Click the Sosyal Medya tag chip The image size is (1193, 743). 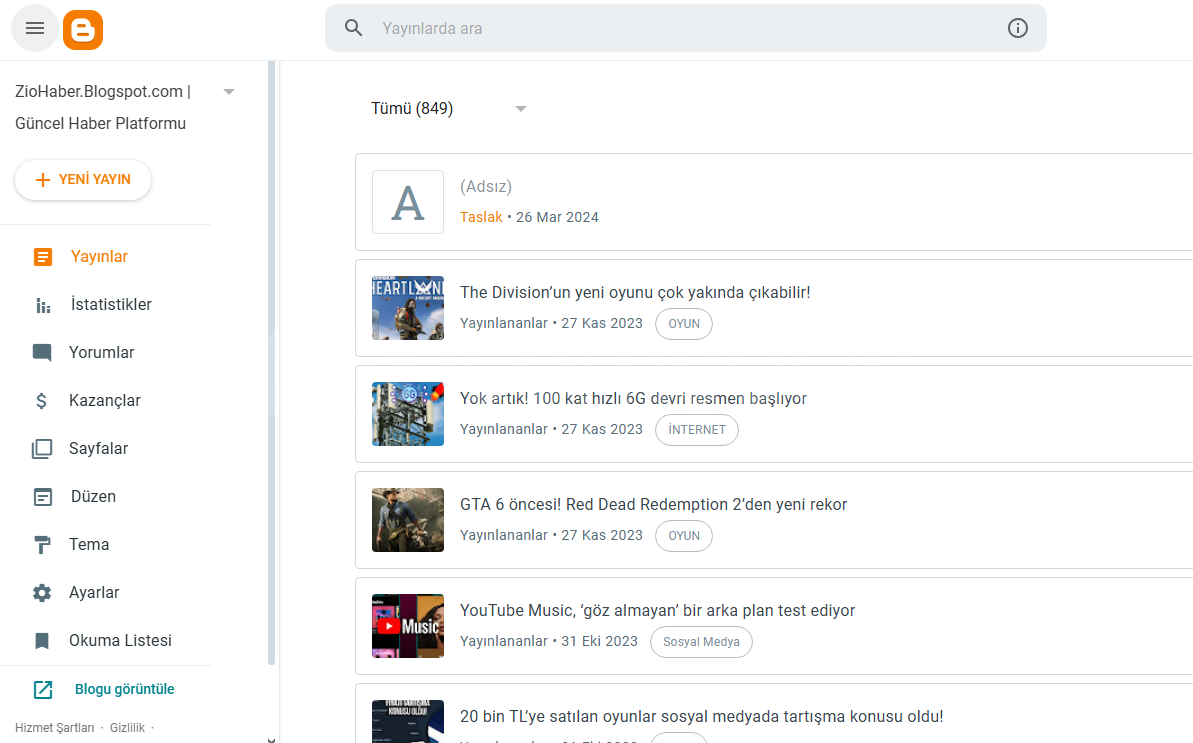(701, 642)
